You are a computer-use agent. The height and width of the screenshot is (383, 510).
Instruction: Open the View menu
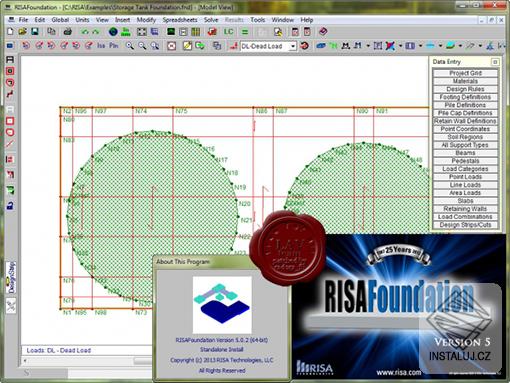pyautogui.click(x=102, y=20)
